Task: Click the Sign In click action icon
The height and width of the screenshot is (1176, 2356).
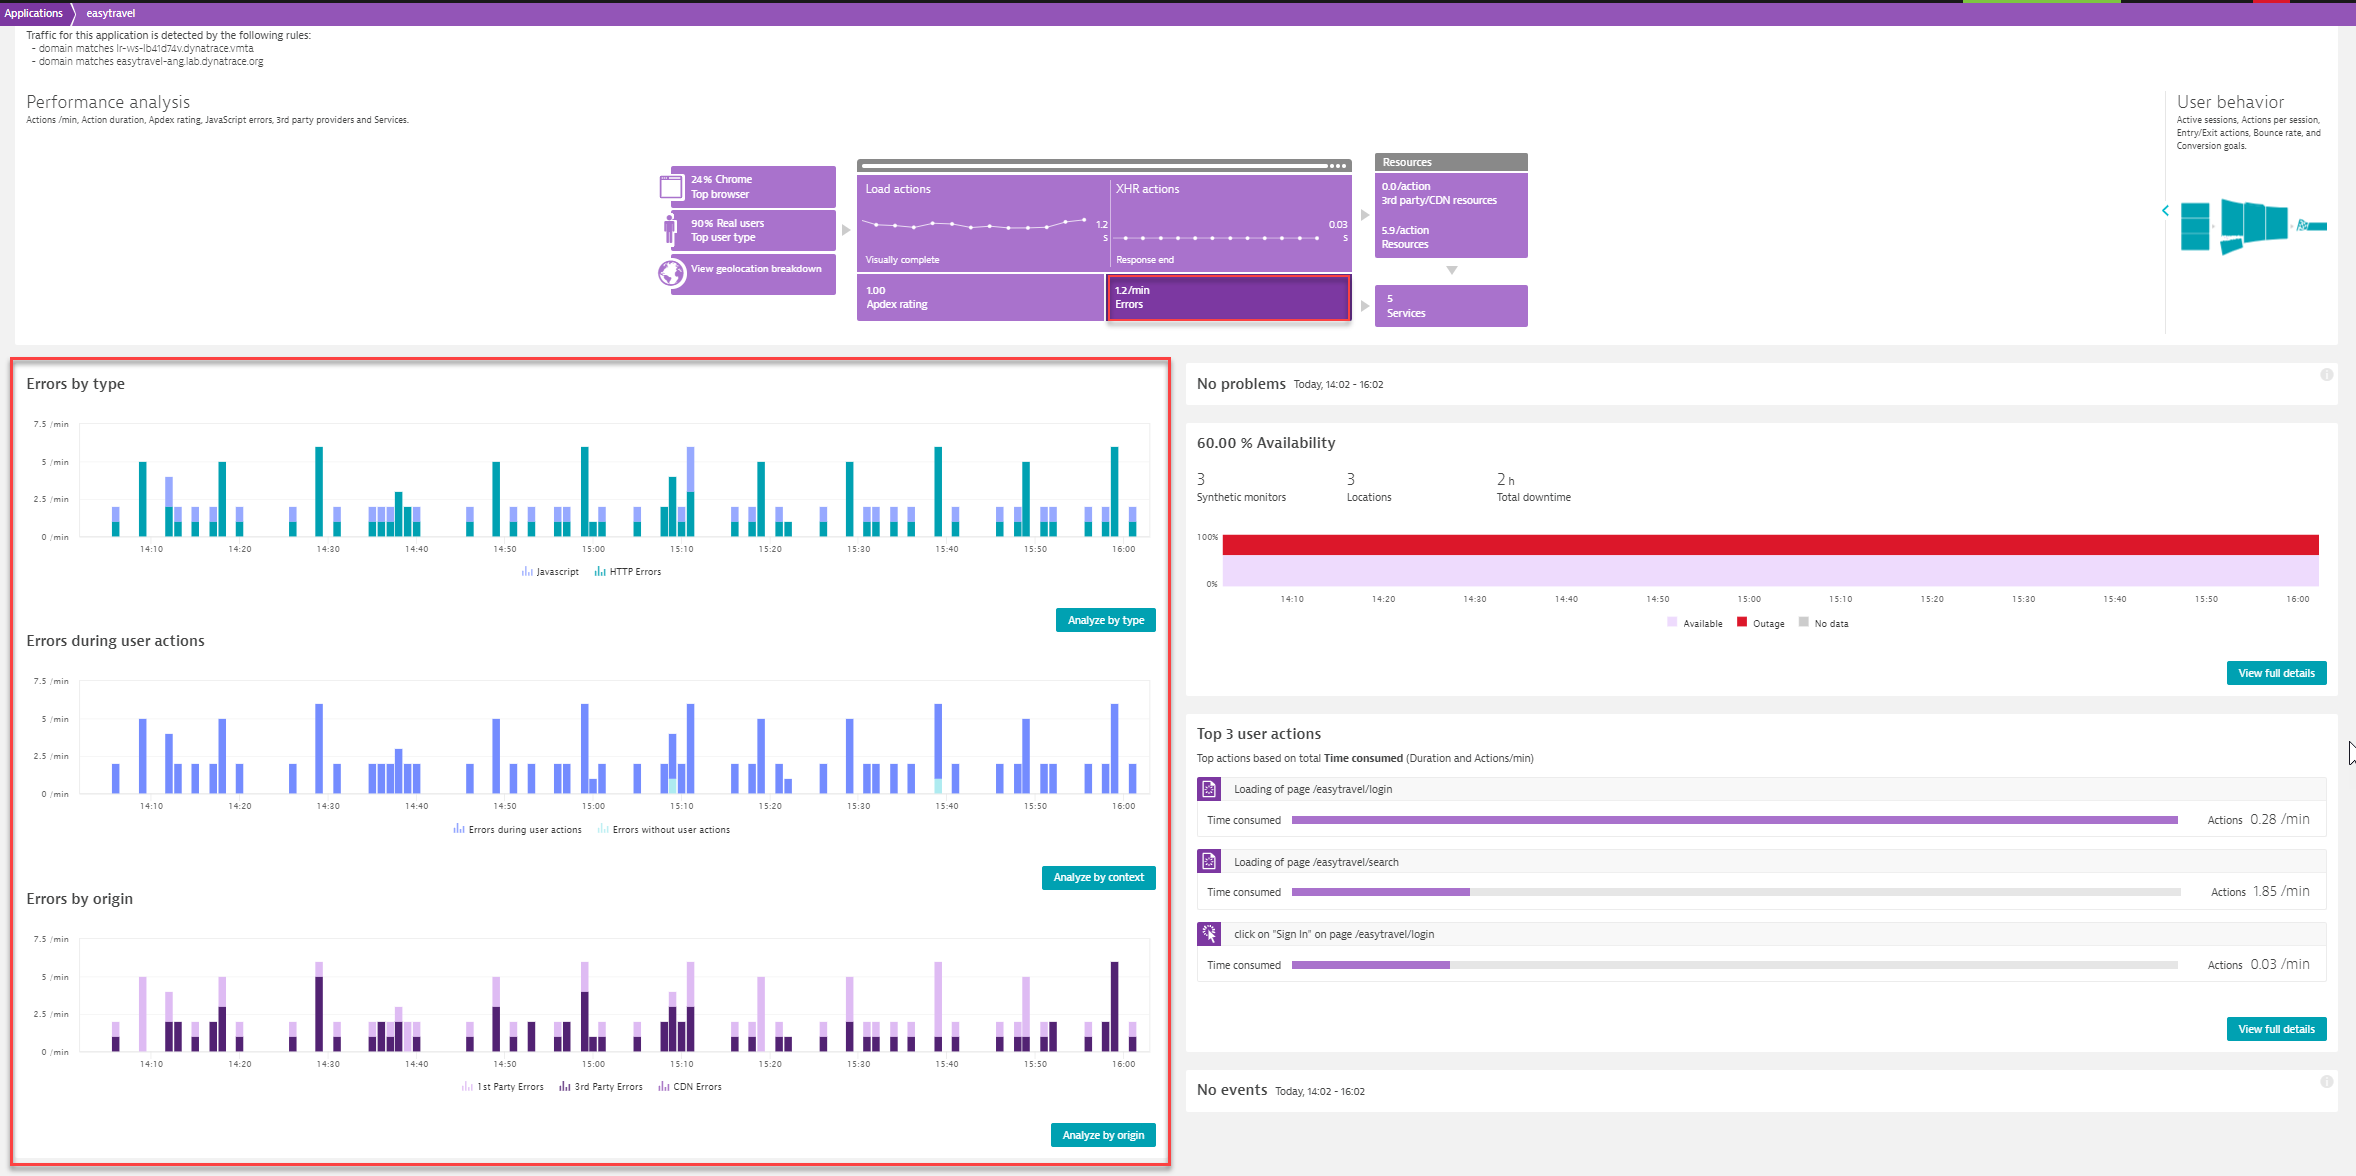Action: tap(1209, 934)
